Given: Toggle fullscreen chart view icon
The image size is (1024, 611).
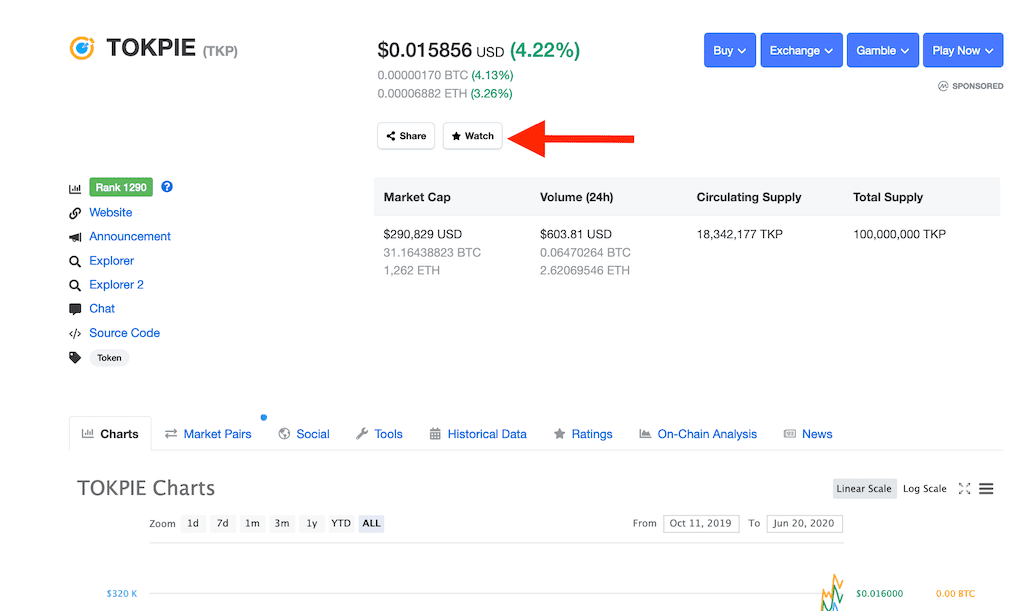Looking at the screenshot, I should coord(965,488).
